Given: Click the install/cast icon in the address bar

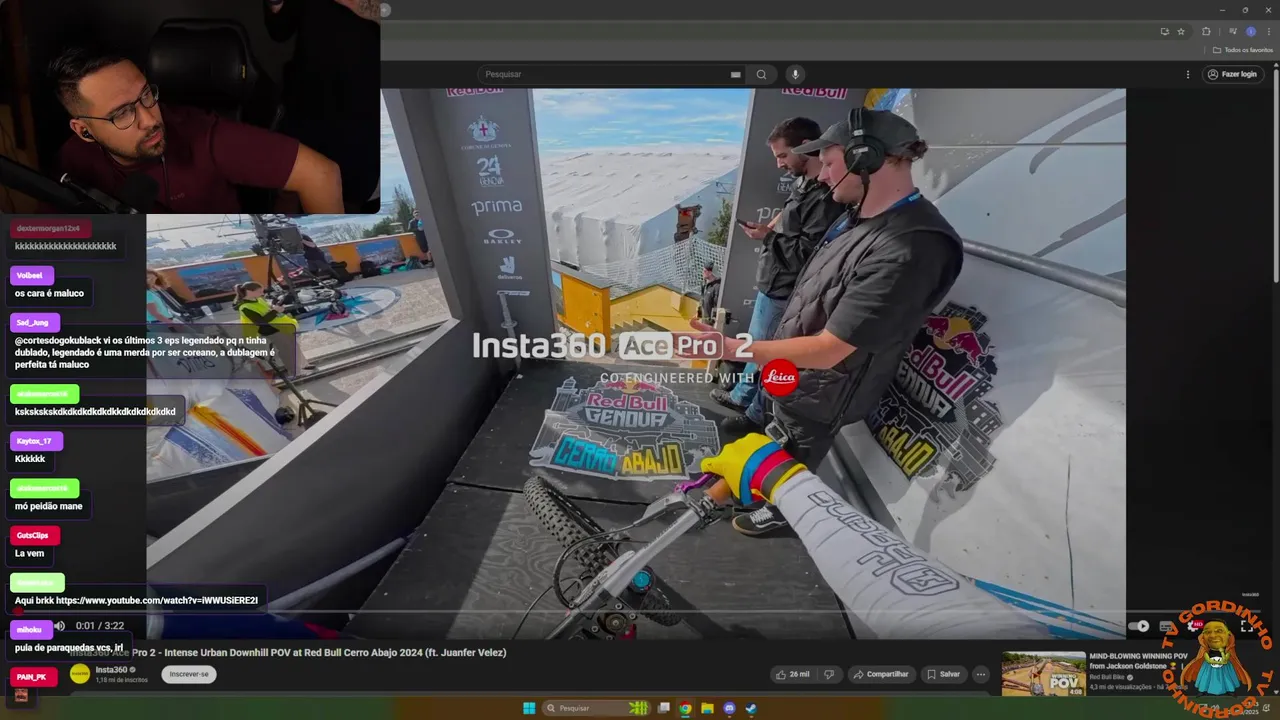Looking at the screenshot, I should pyautogui.click(x=1164, y=31).
